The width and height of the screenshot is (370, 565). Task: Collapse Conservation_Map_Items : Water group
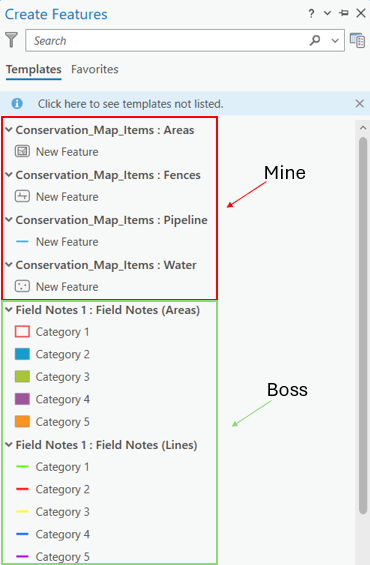(x=9, y=265)
